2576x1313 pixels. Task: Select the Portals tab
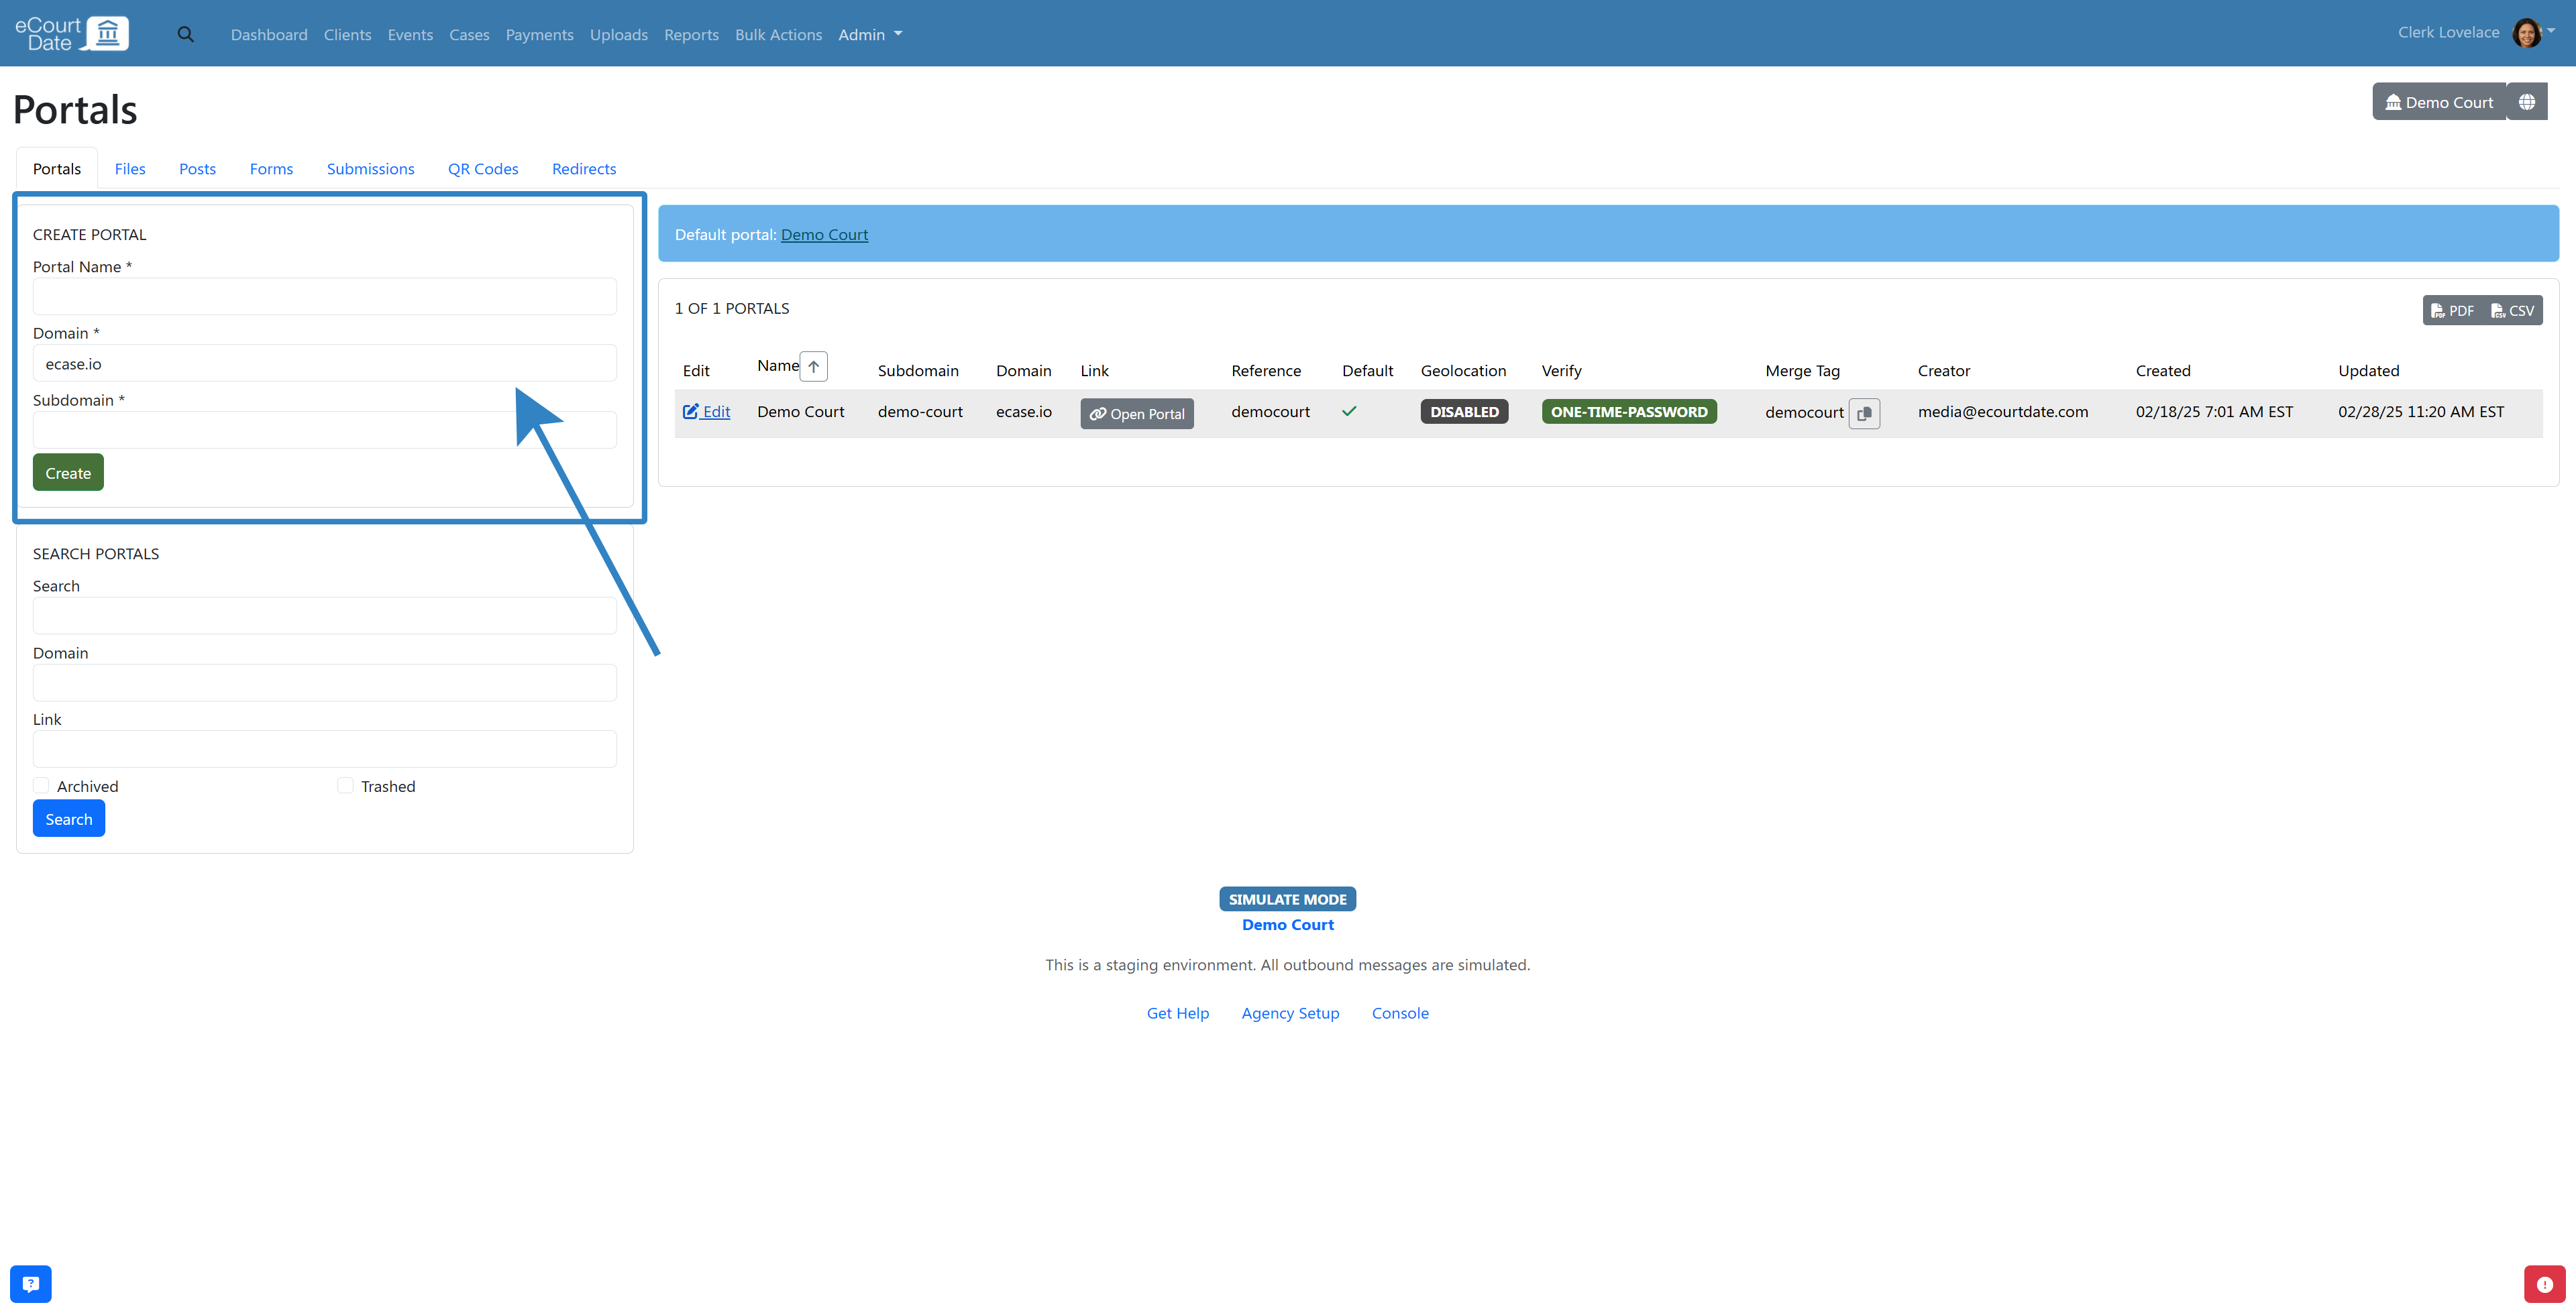click(57, 168)
